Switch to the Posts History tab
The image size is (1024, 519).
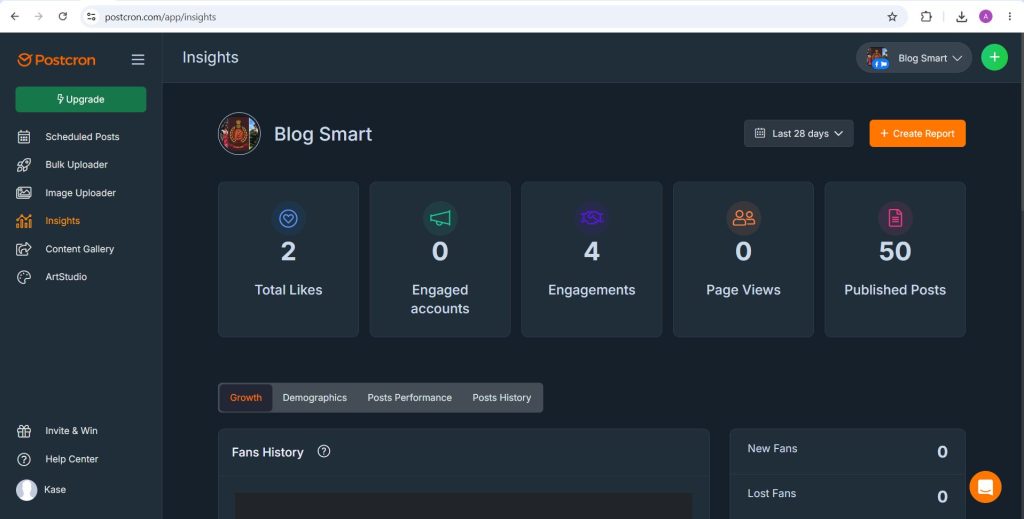click(502, 398)
